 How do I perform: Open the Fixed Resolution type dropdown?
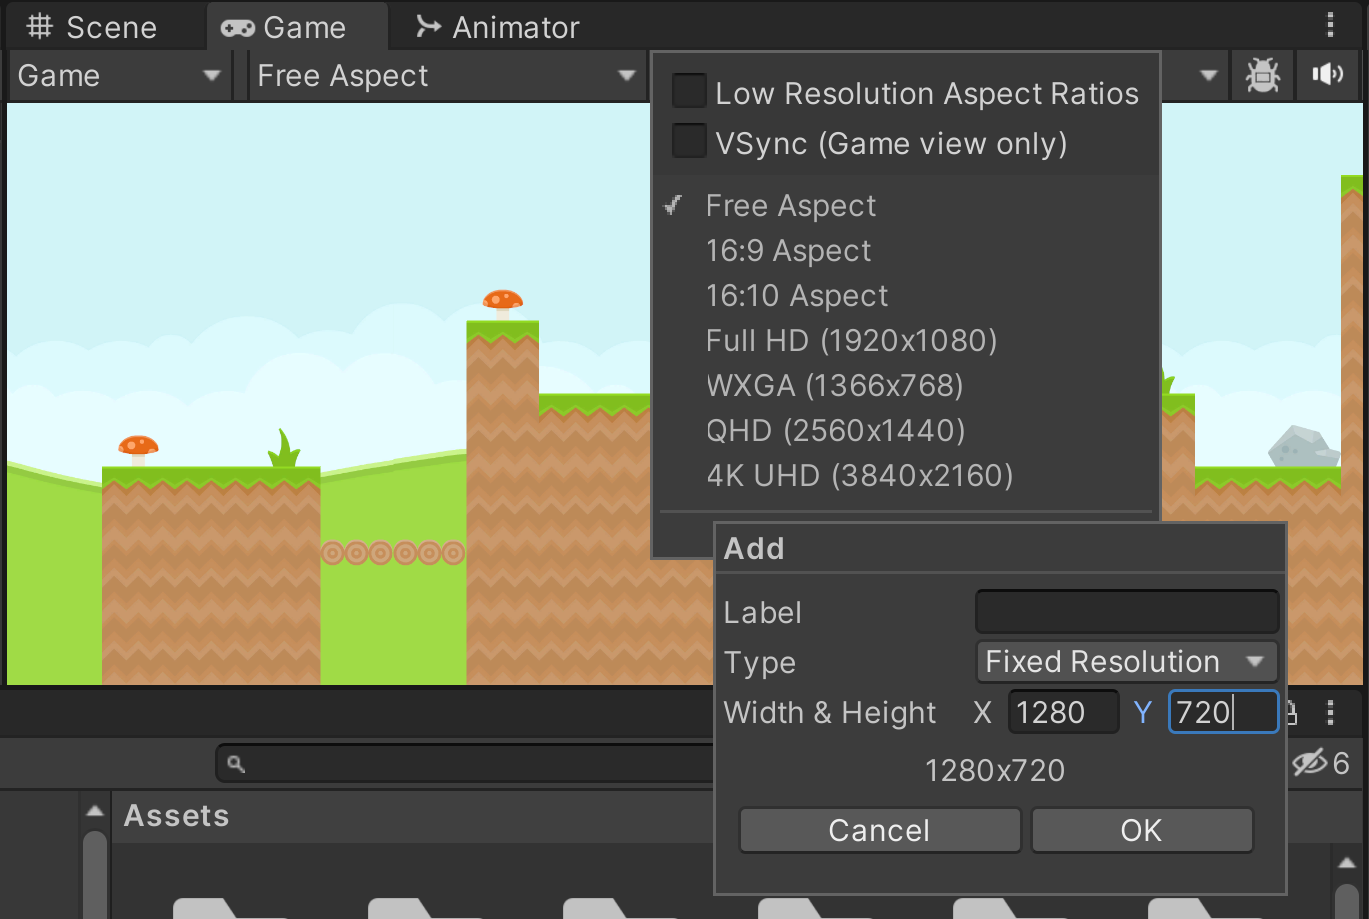(x=1127, y=662)
